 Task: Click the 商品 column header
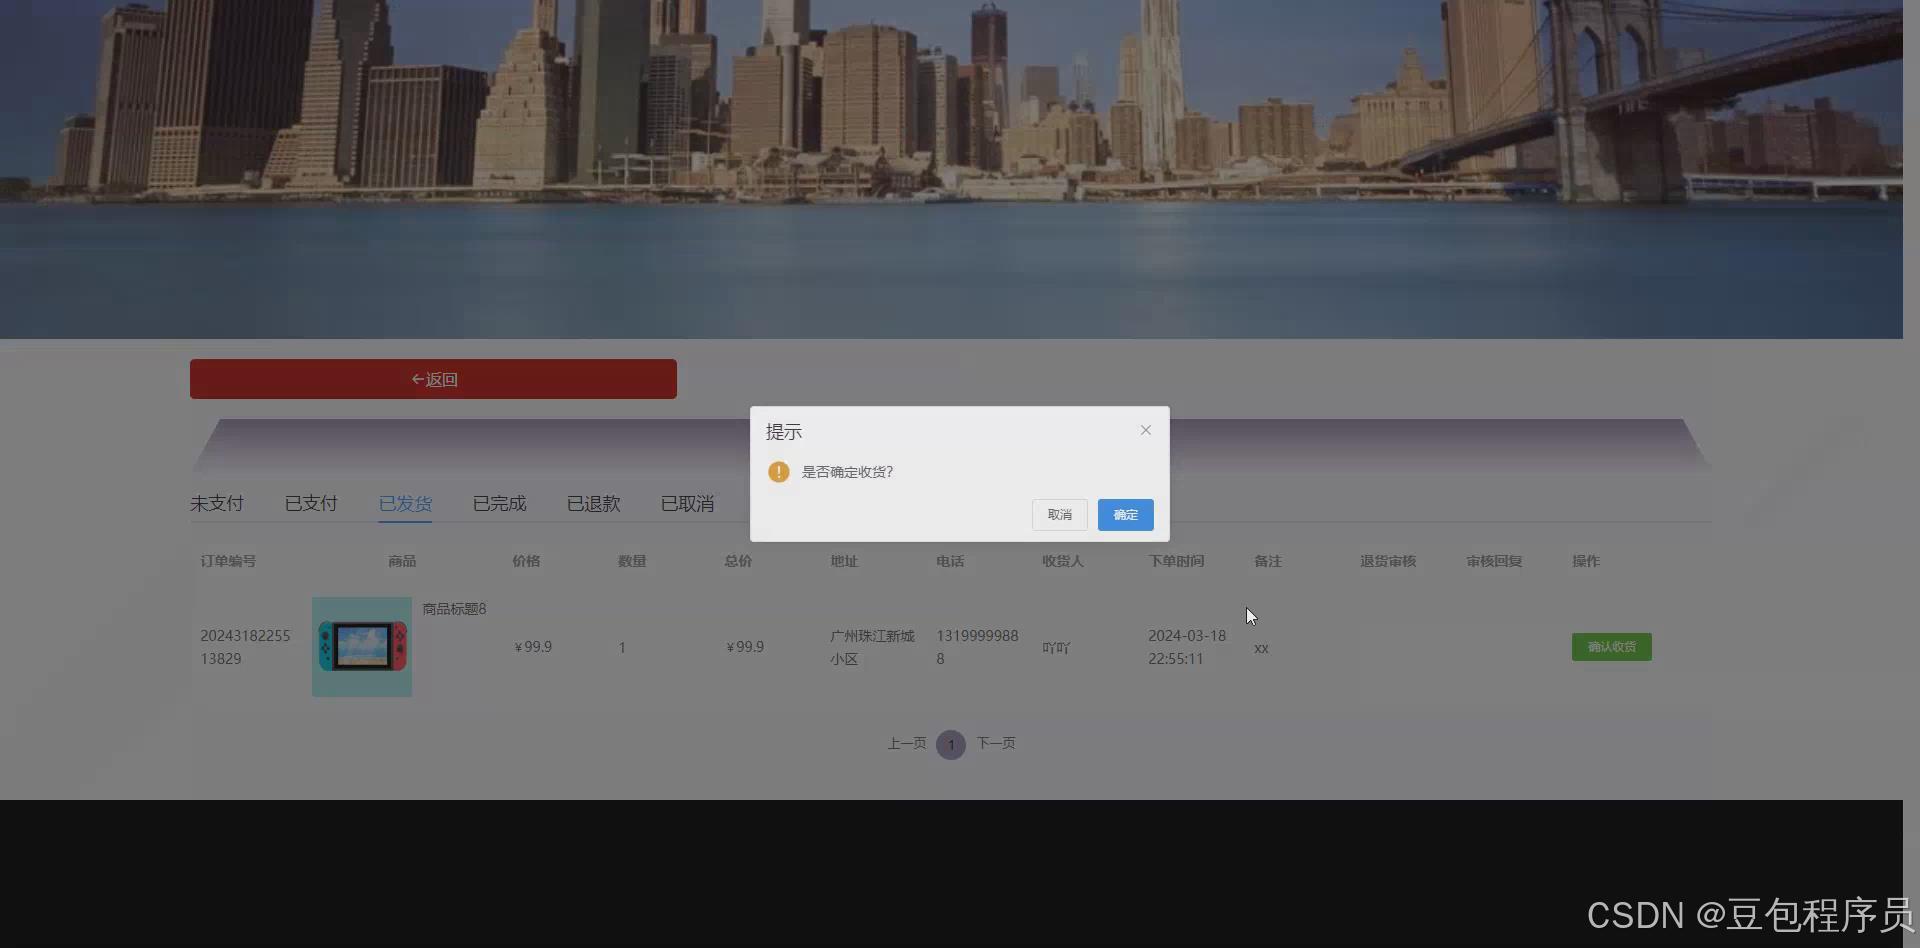pyautogui.click(x=402, y=561)
